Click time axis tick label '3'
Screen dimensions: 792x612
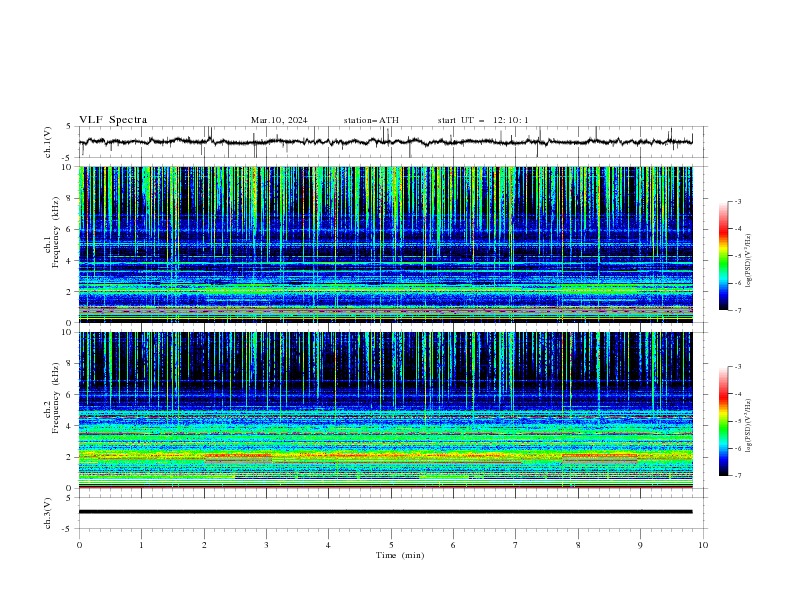click(x=266, y=545)
